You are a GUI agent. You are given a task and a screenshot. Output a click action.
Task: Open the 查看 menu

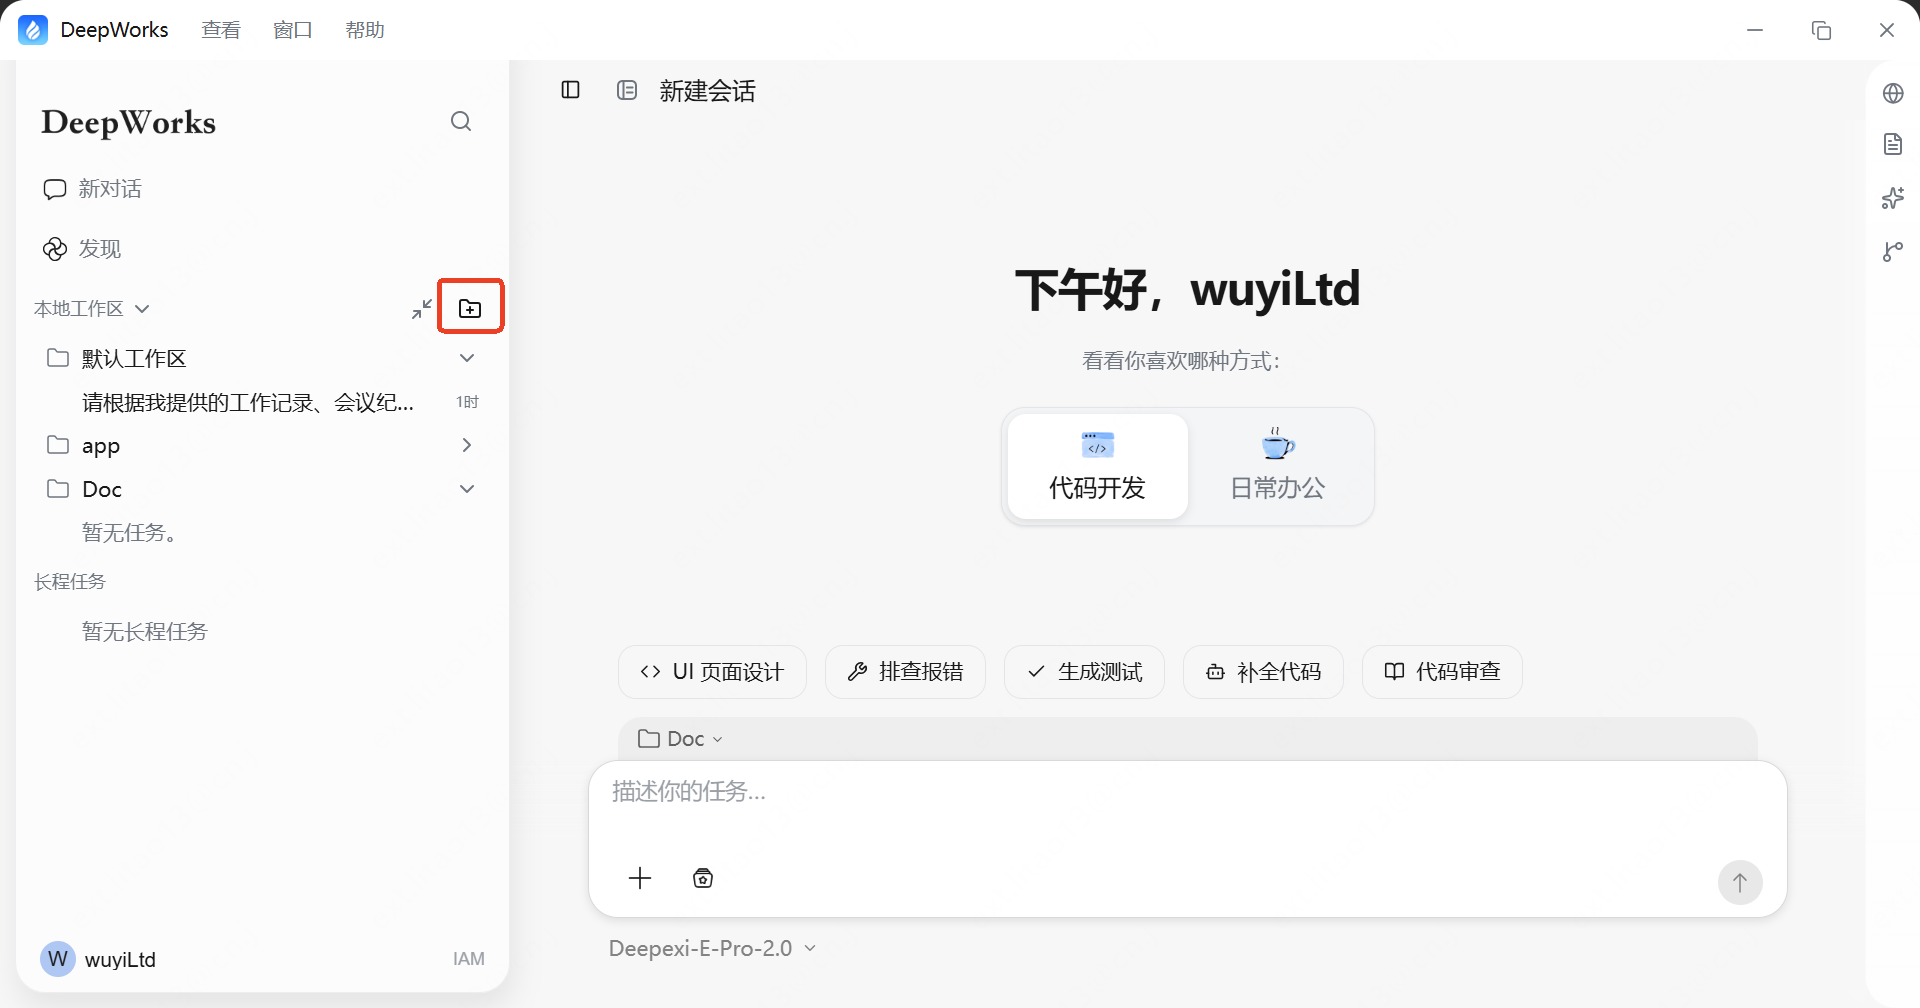pos(221,30)
